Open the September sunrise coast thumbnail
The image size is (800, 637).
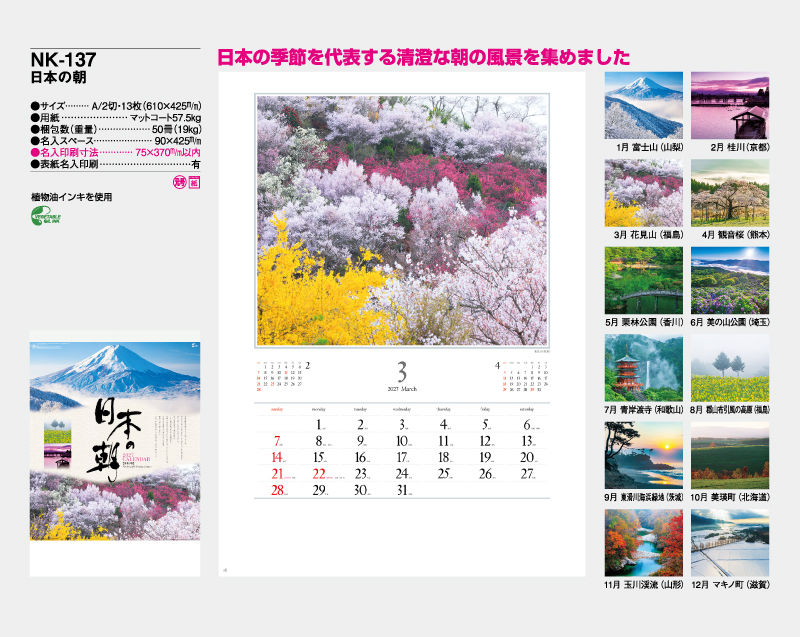tap(643, 455)
